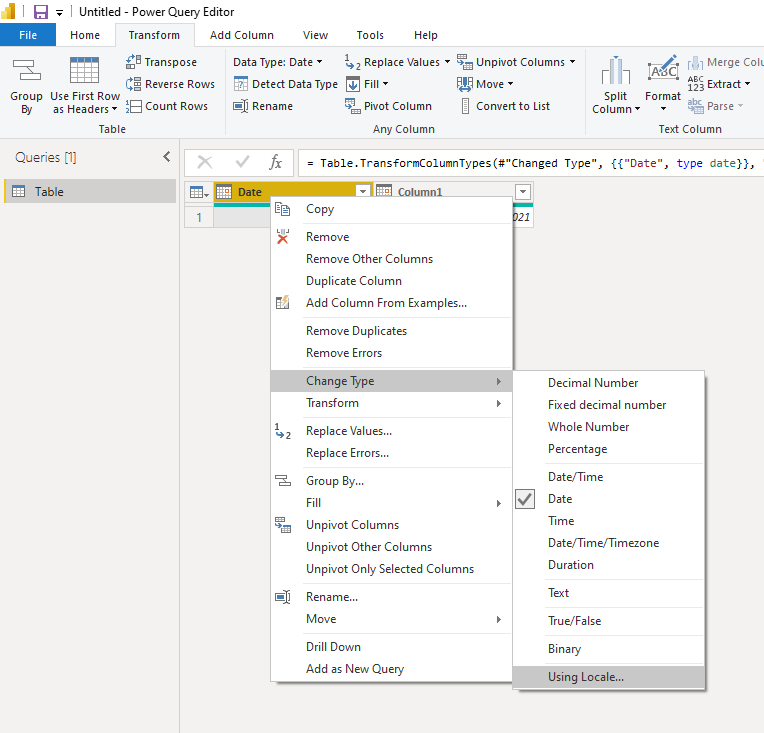This screenshot has height=733, width=764.
Task: Choose Fixed decimal number type
Action: point(609,405)
